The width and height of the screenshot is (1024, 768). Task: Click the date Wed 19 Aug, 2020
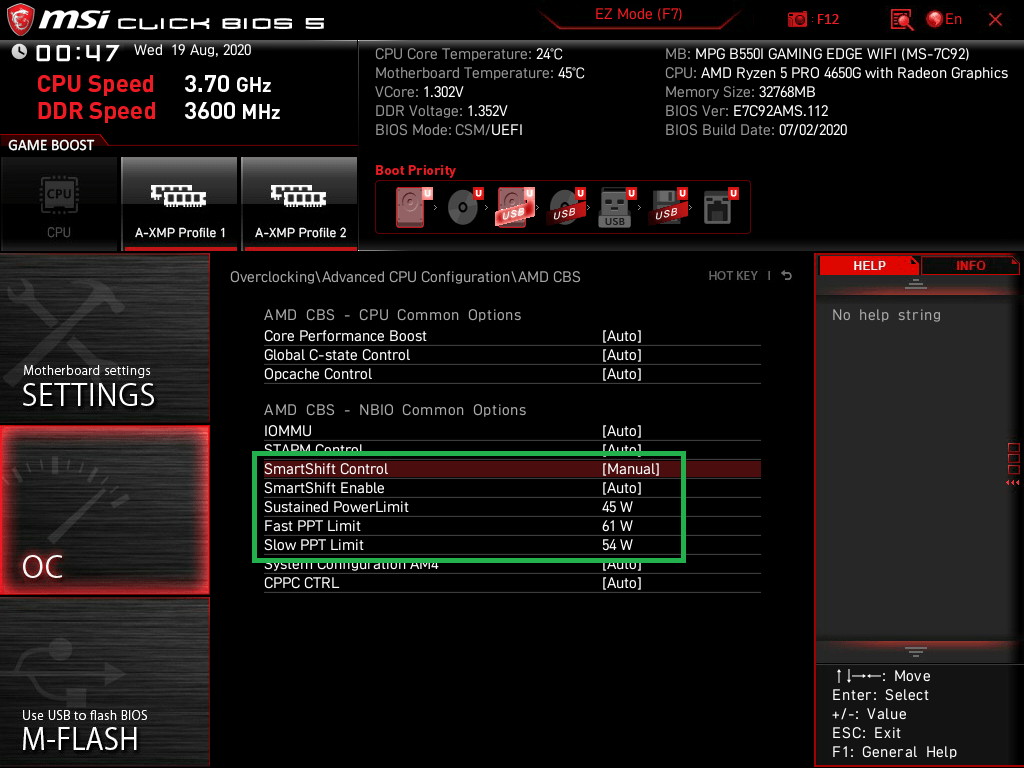coord(193,50)
